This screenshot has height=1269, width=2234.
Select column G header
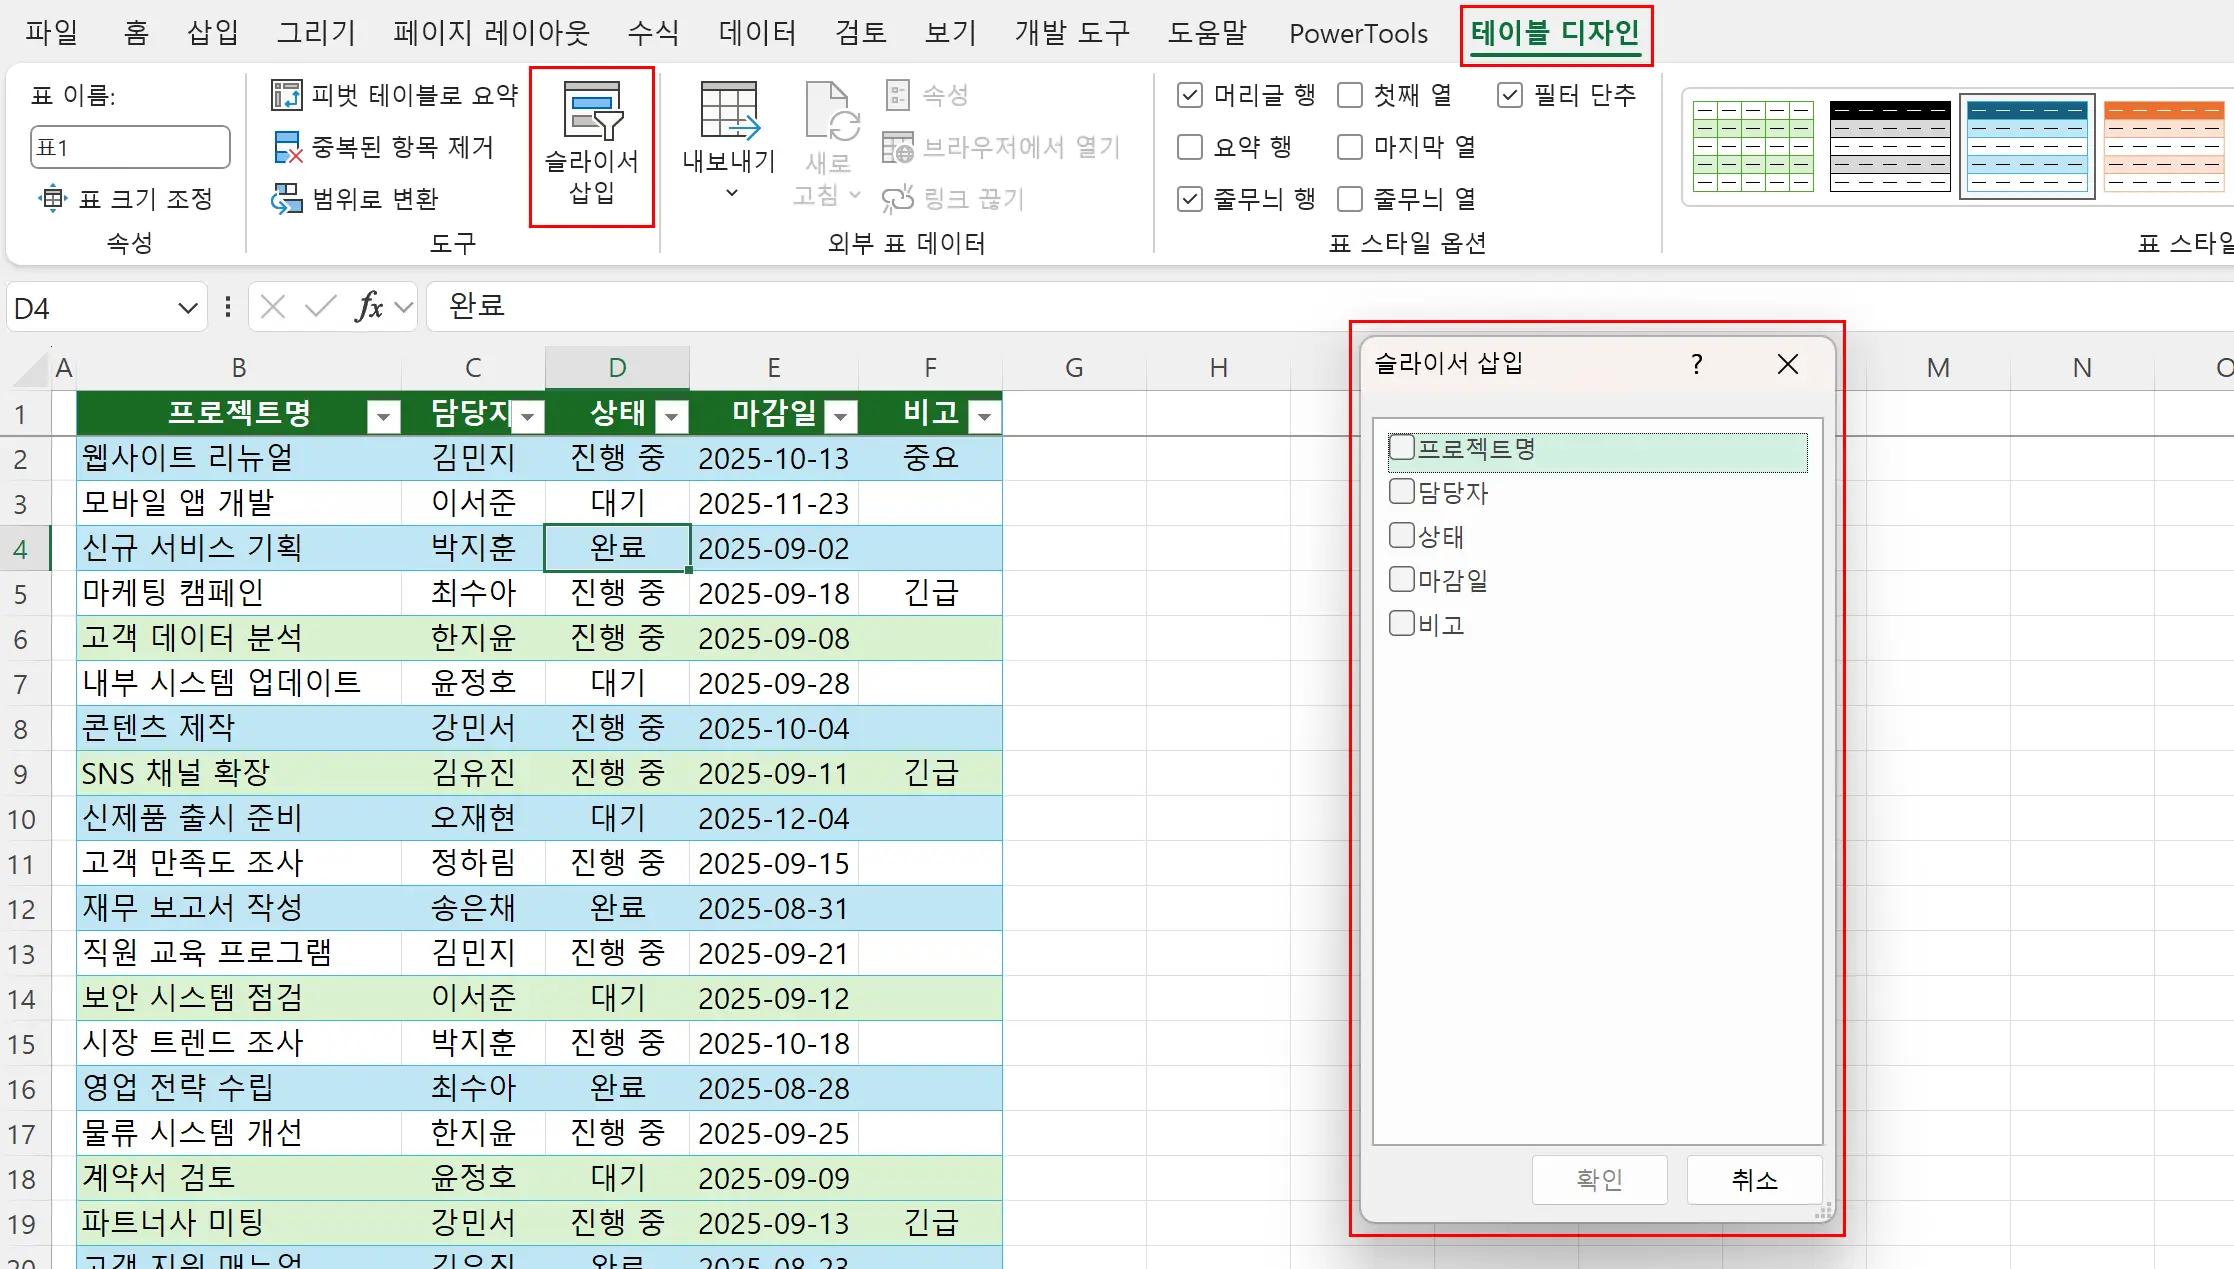1074,368
